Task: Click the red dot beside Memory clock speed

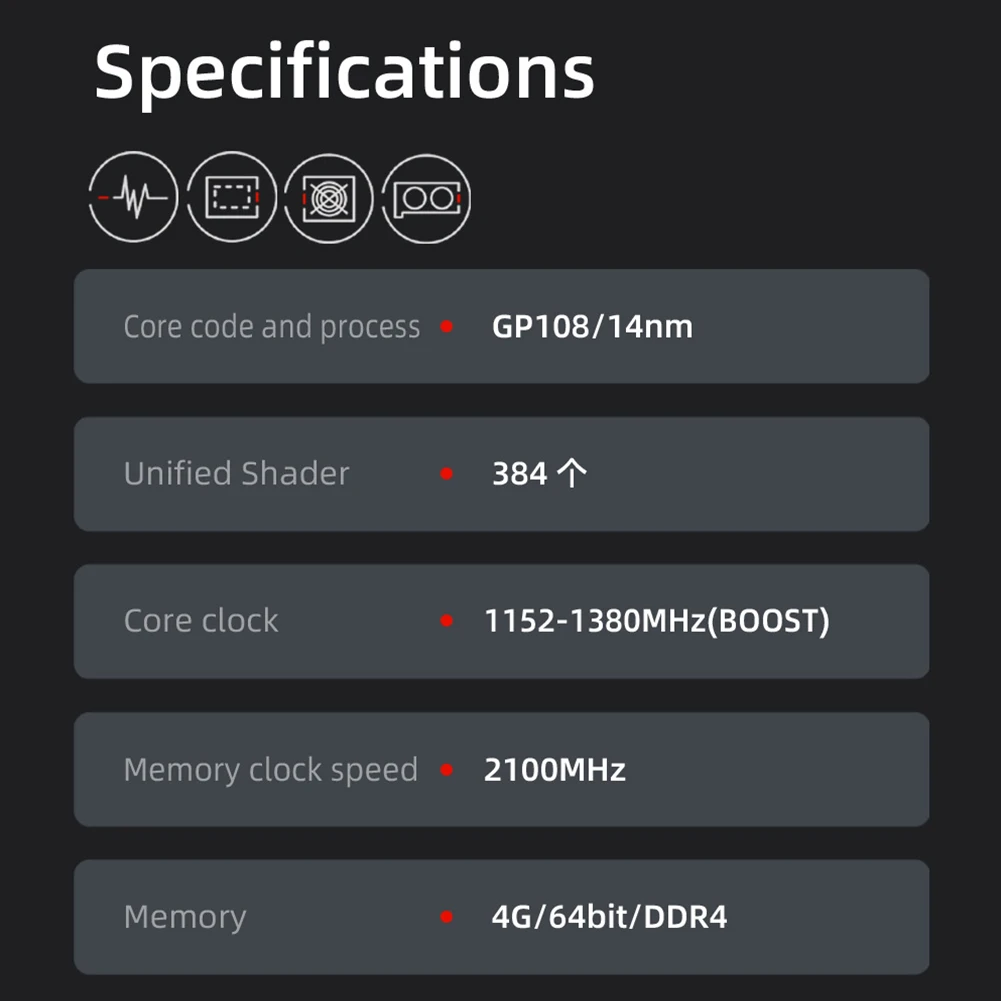Action: pos(447,770)
